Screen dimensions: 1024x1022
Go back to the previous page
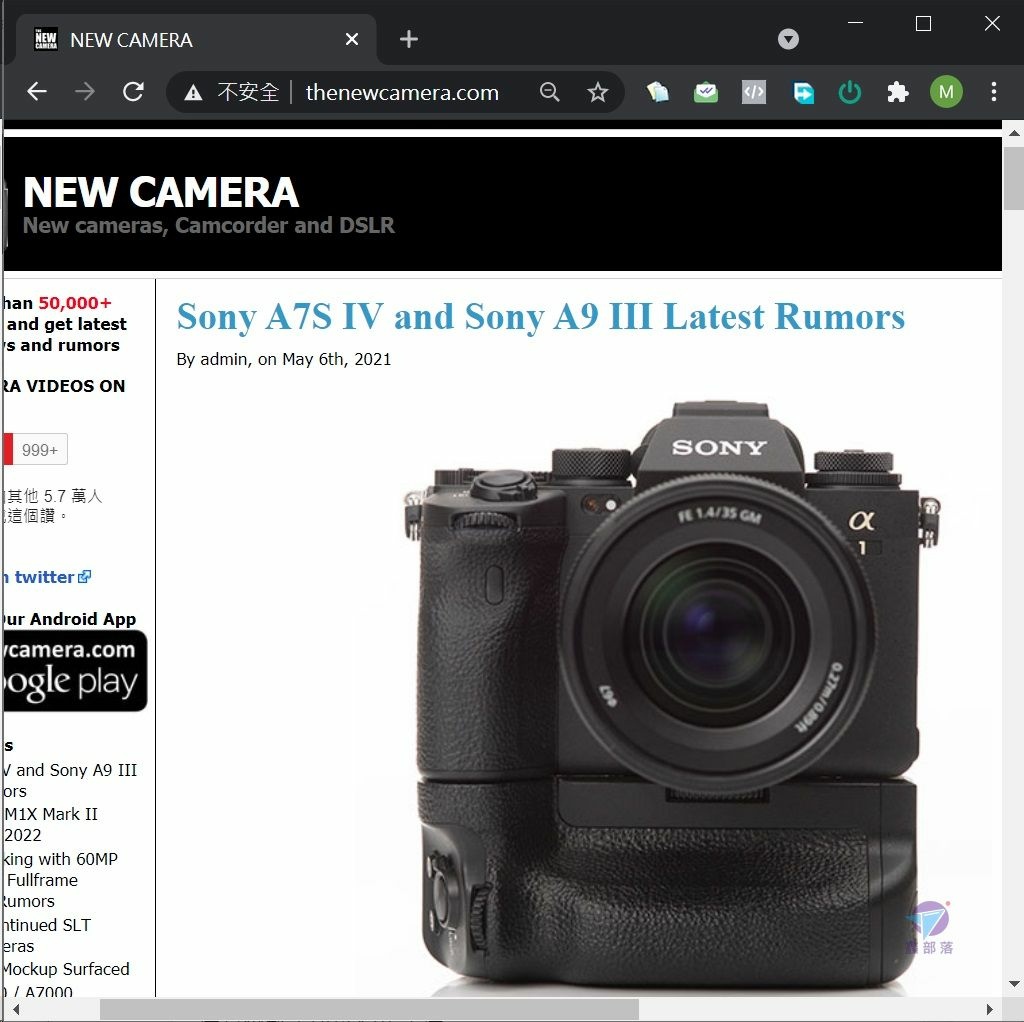(37, 91)
